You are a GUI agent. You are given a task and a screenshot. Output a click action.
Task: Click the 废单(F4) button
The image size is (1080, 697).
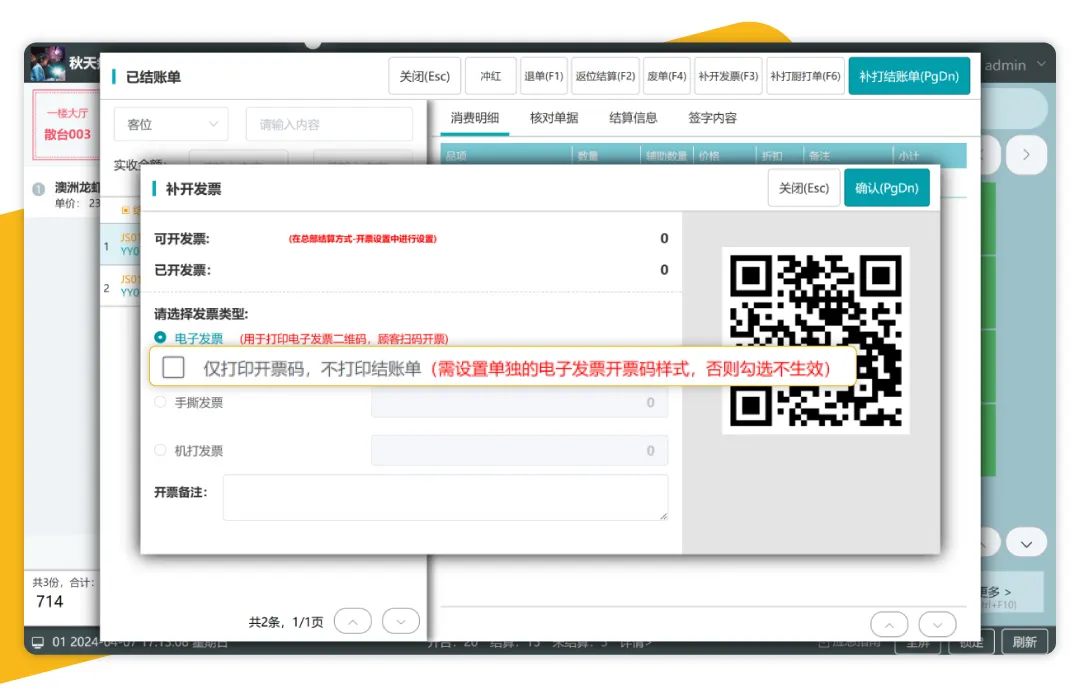tap(666, 76)
